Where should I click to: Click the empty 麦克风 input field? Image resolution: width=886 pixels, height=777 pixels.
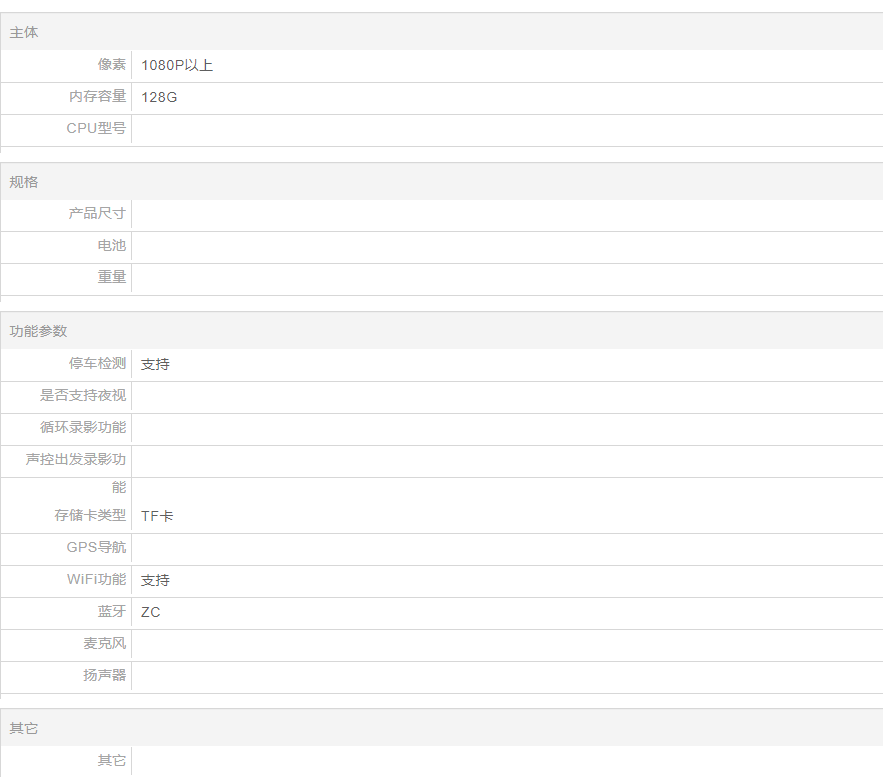coord(505,644)
